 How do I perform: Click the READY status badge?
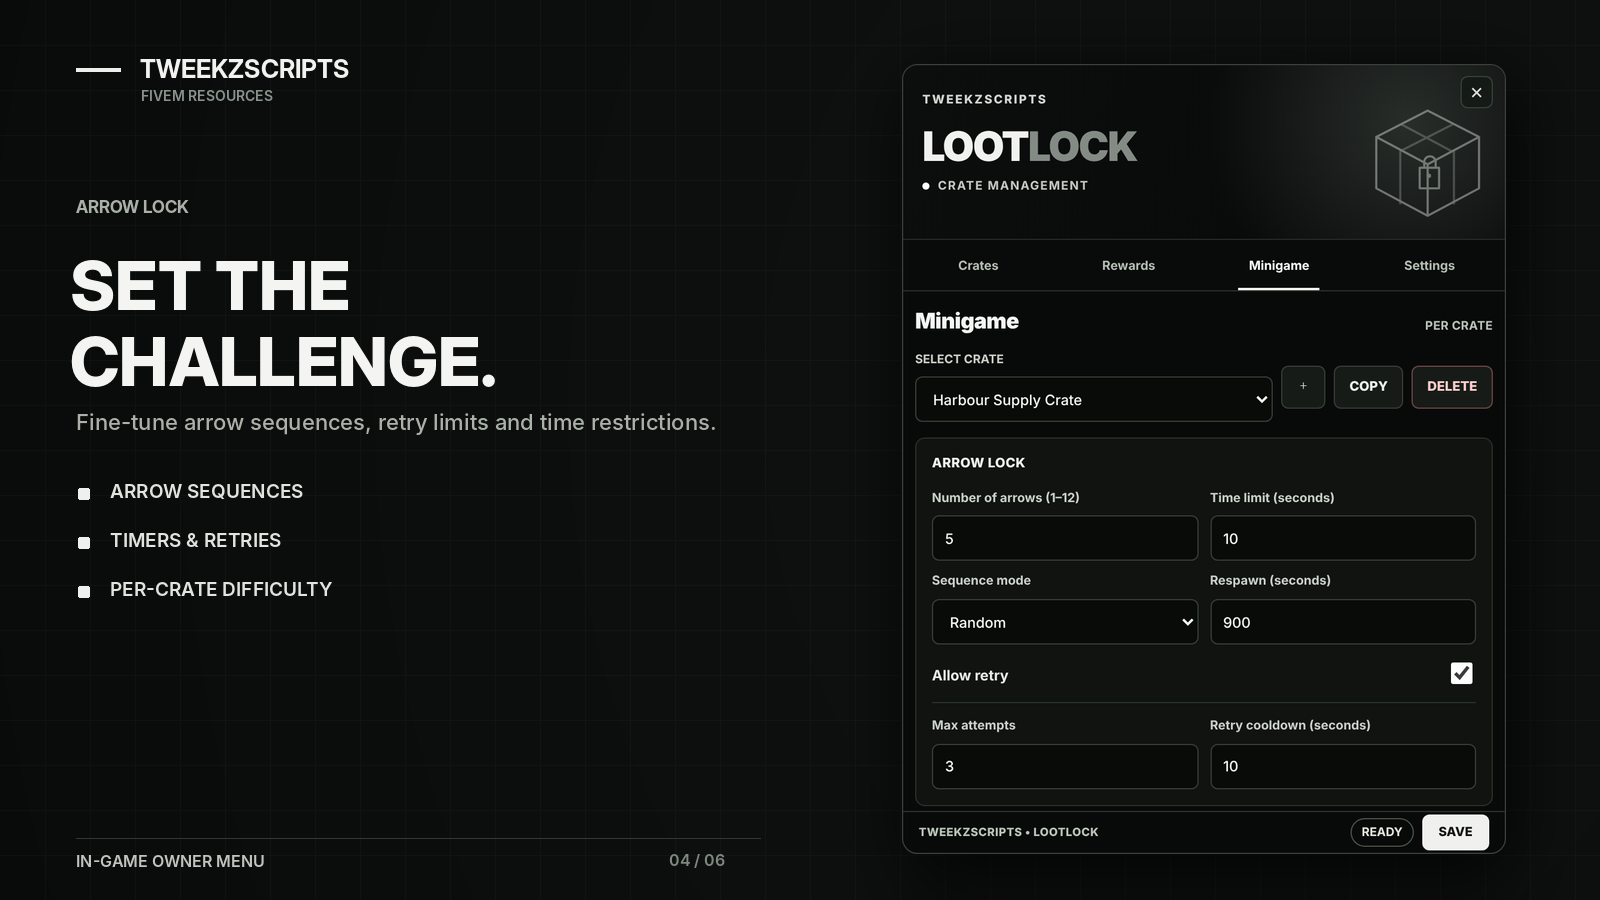coord(1381,832)
